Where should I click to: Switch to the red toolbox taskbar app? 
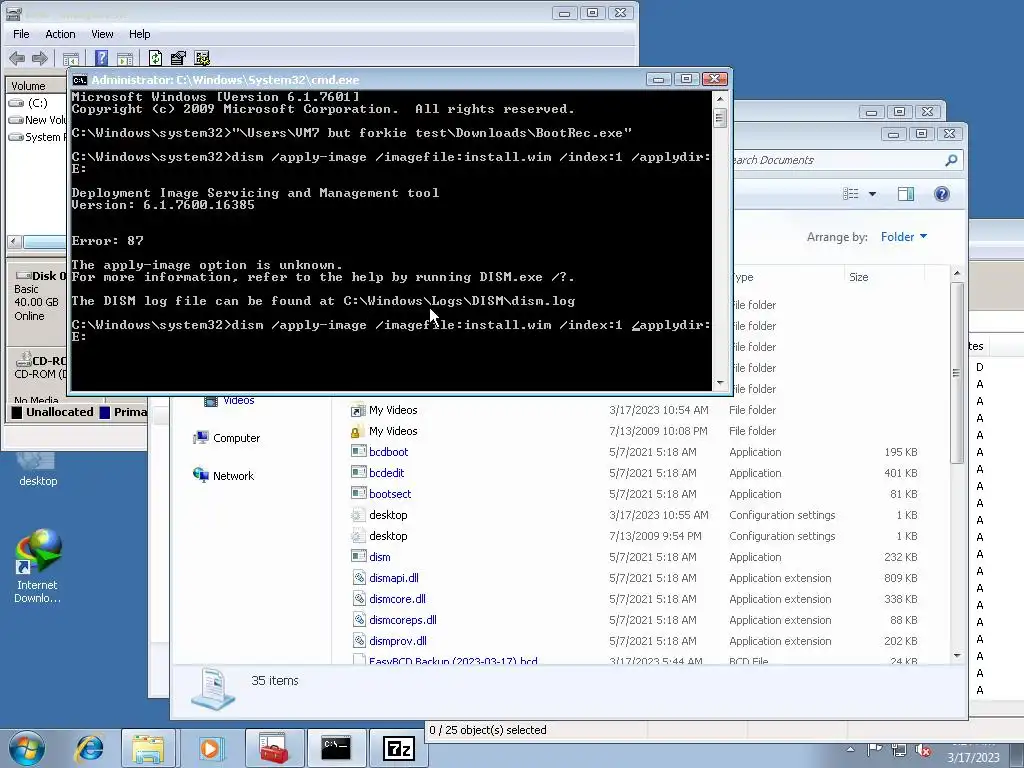(x=275, y=748)
